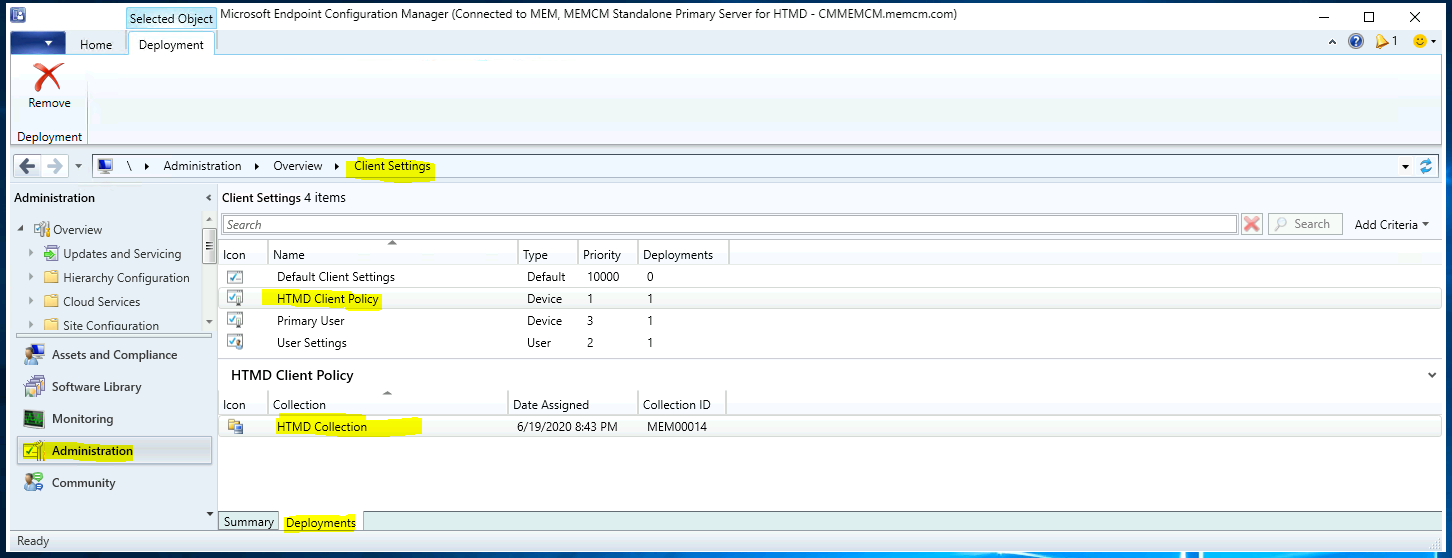This screenshot has width=1452, height=558.
Task: Click the Search input field
Action: (729, 224)
